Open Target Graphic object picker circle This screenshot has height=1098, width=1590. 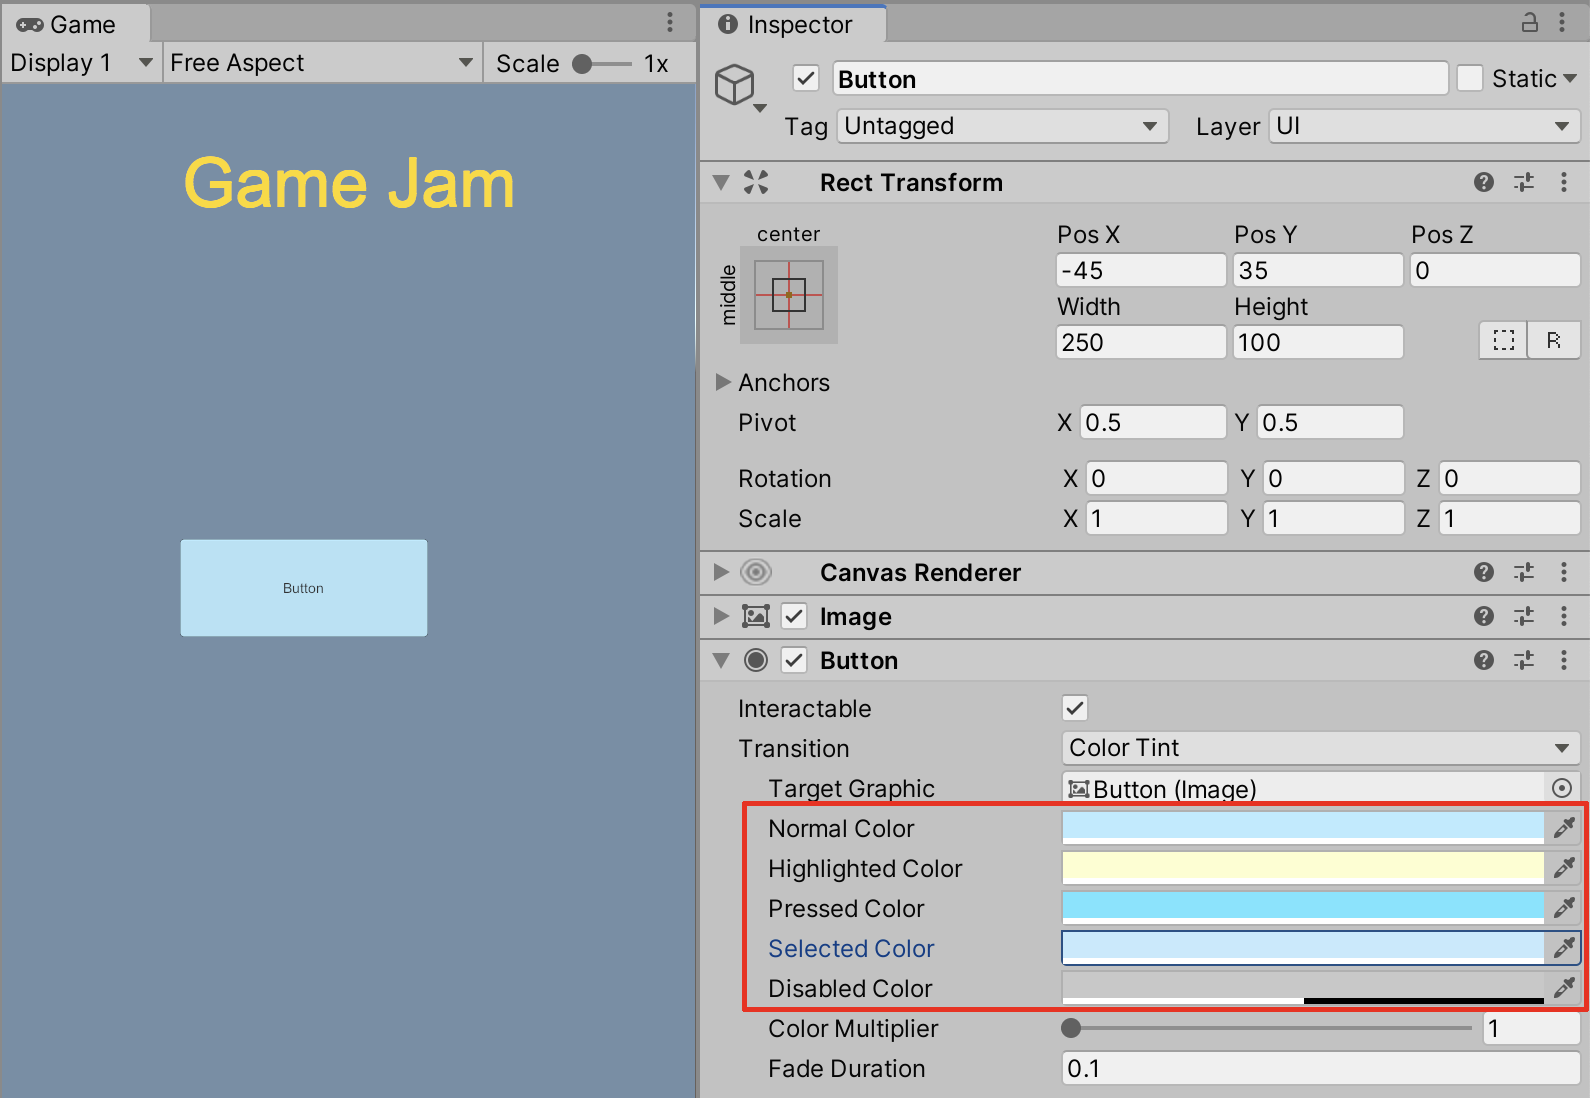coord(1561,788)
